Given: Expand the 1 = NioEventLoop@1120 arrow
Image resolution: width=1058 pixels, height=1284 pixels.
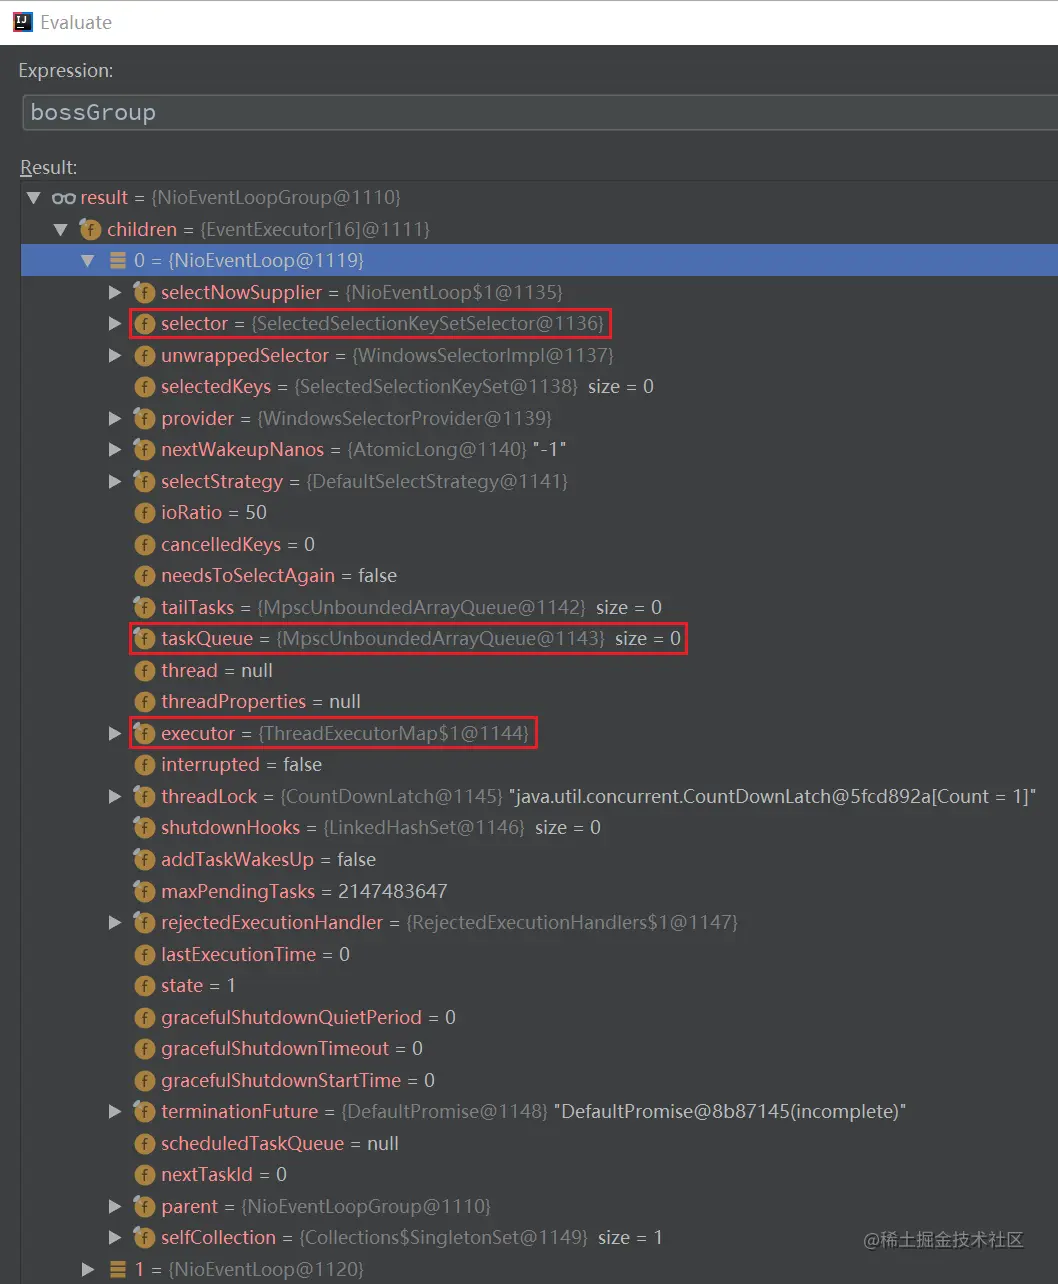Looking at the screenshot, I should coord(88,1270).
